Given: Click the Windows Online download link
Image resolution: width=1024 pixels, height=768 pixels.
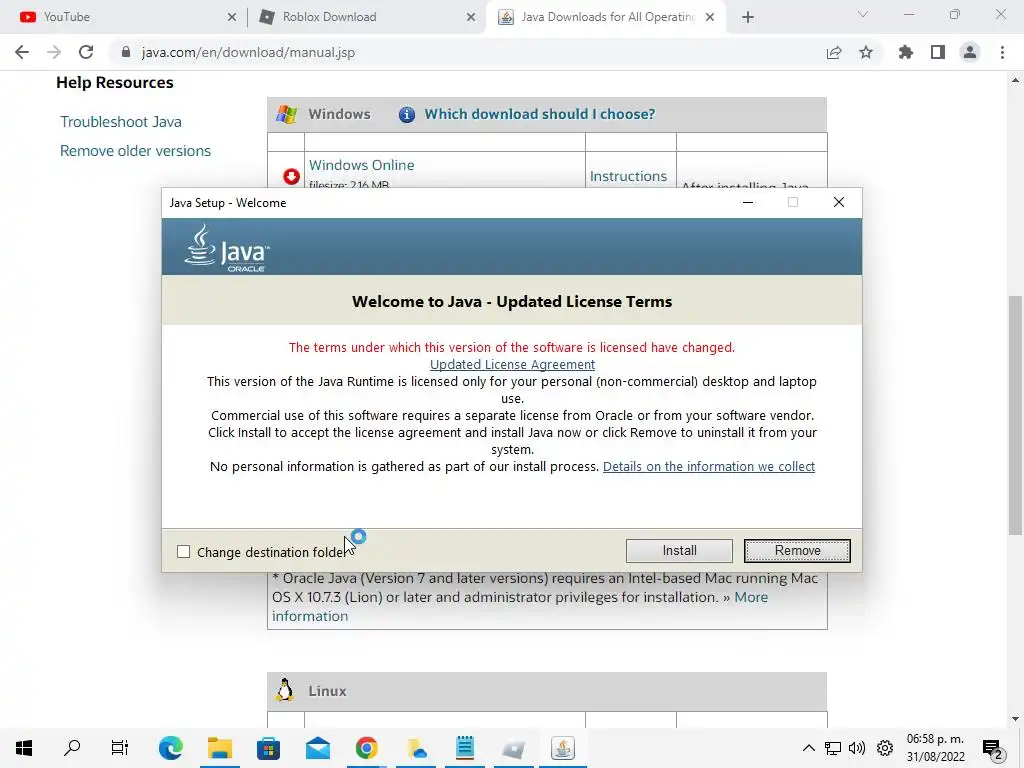Looking at the screenshot, I should (361, 165).
